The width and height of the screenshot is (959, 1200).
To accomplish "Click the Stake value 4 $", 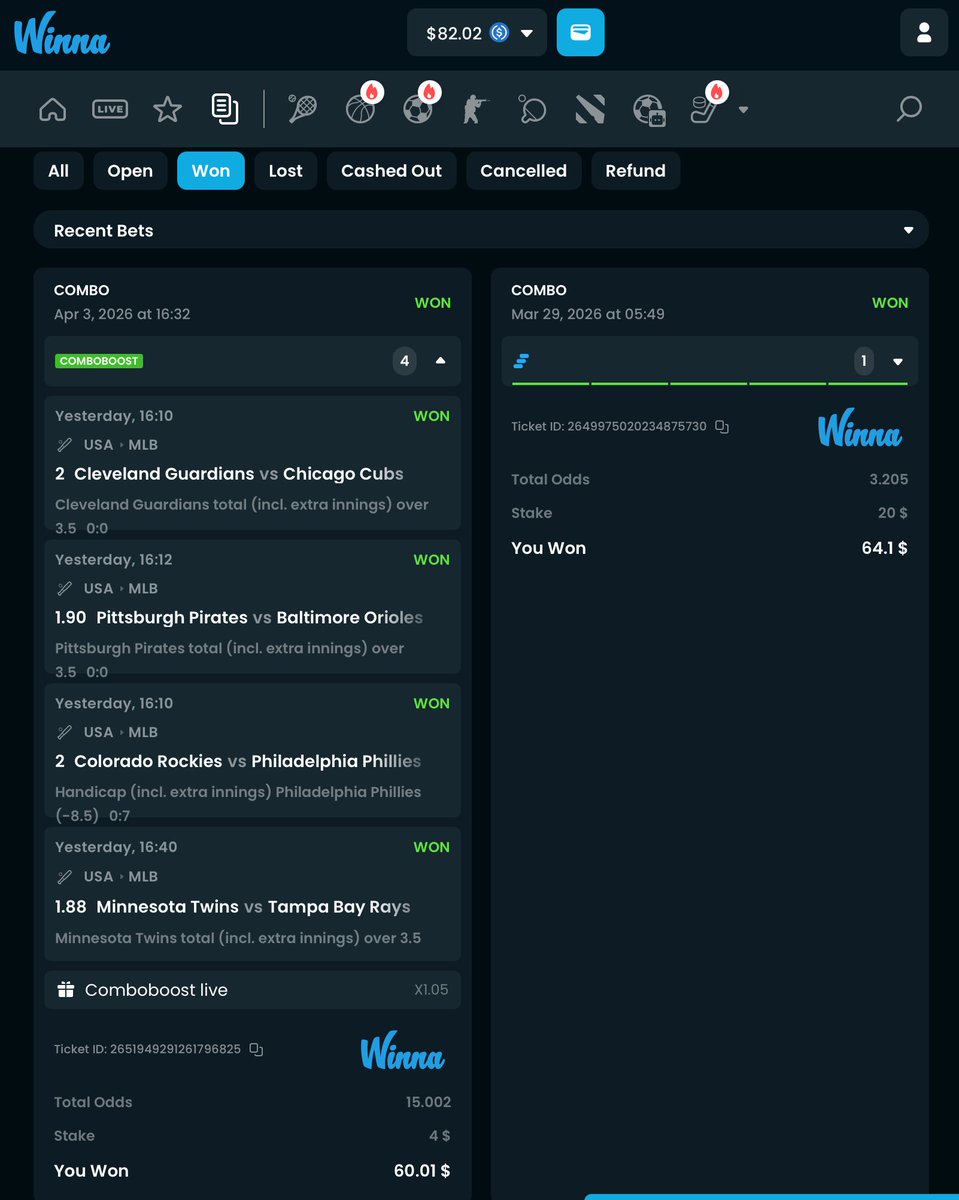I will (440, 1136).
